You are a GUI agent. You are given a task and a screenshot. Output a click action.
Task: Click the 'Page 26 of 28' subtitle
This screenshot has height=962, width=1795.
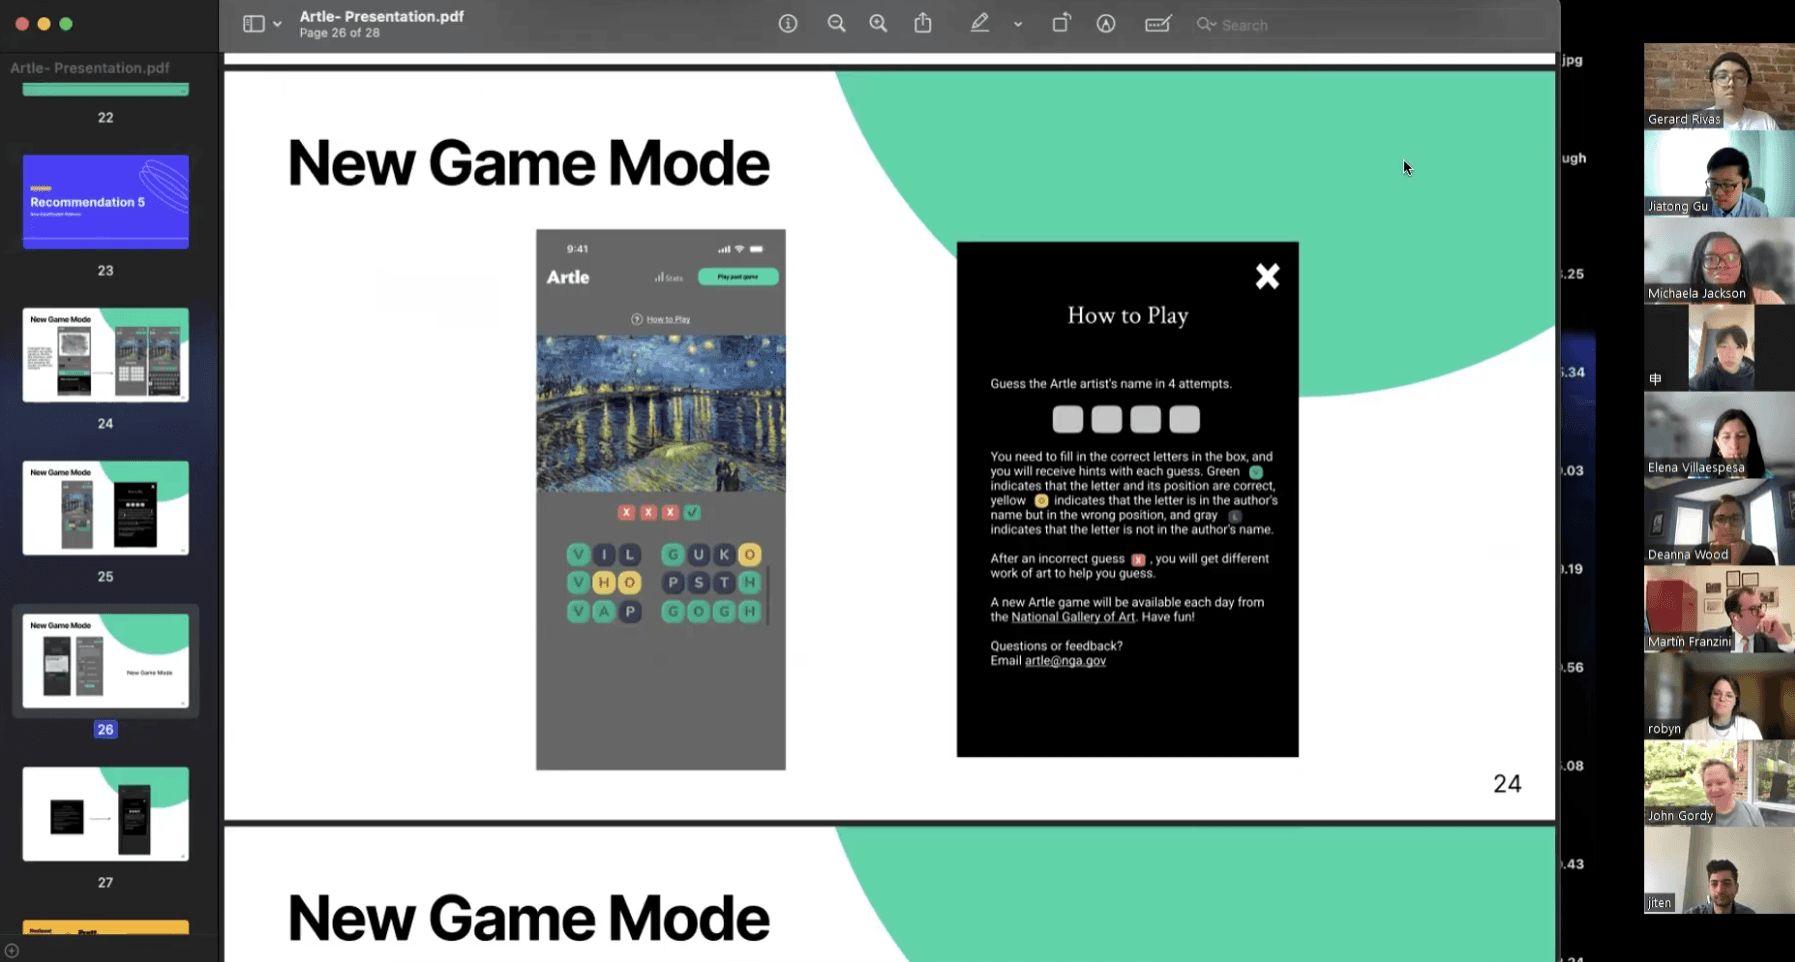339,33
